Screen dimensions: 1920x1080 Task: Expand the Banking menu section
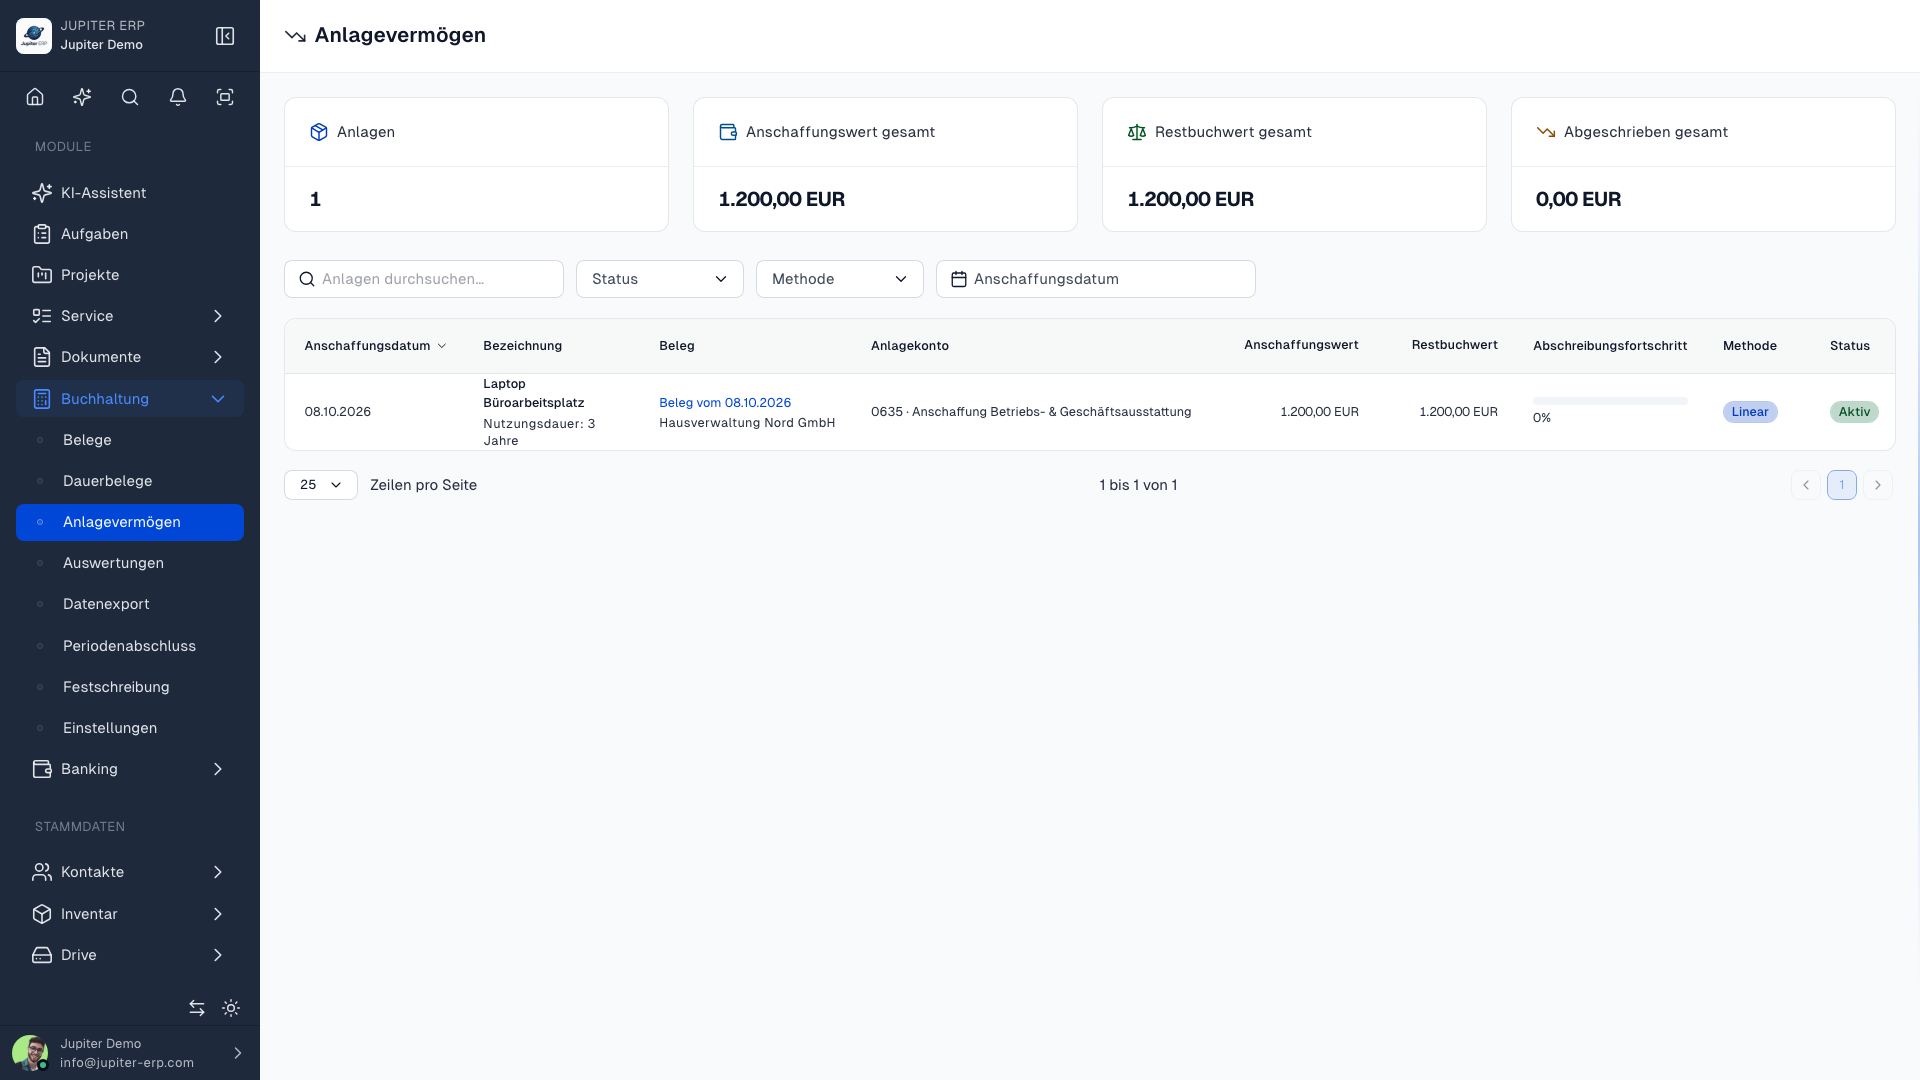point(130,769)
